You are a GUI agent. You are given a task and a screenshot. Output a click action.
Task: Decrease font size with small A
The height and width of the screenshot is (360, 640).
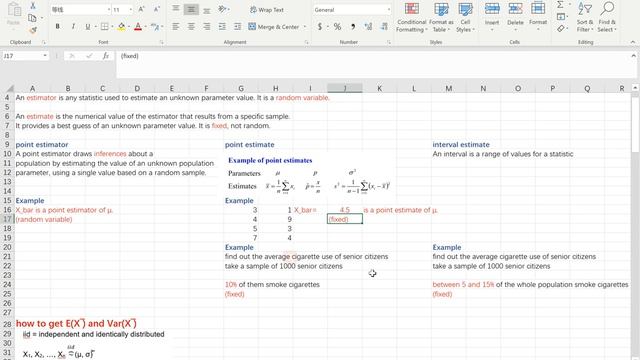coord(157,9)
